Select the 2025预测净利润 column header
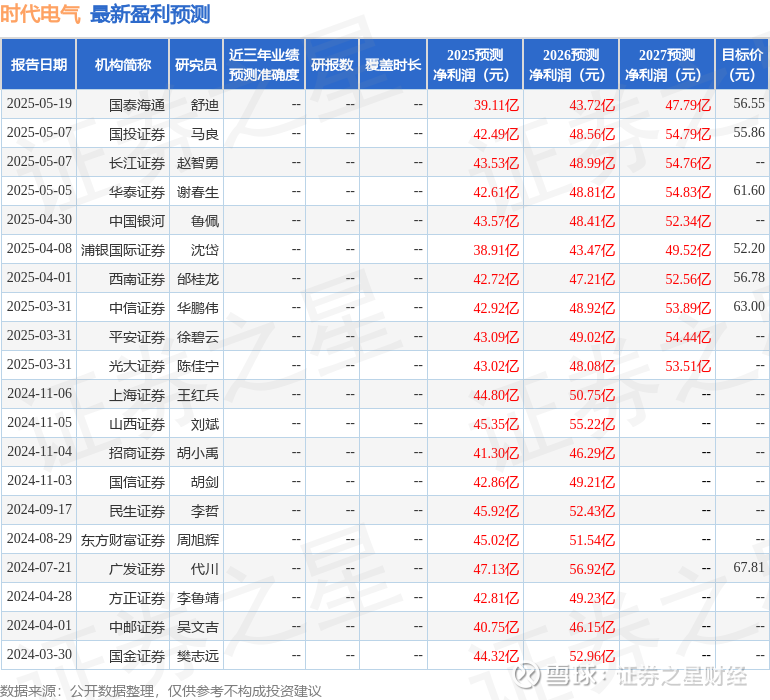Image resolution: width=770 pixels, height=700 pixels. (x=475, y=65)
